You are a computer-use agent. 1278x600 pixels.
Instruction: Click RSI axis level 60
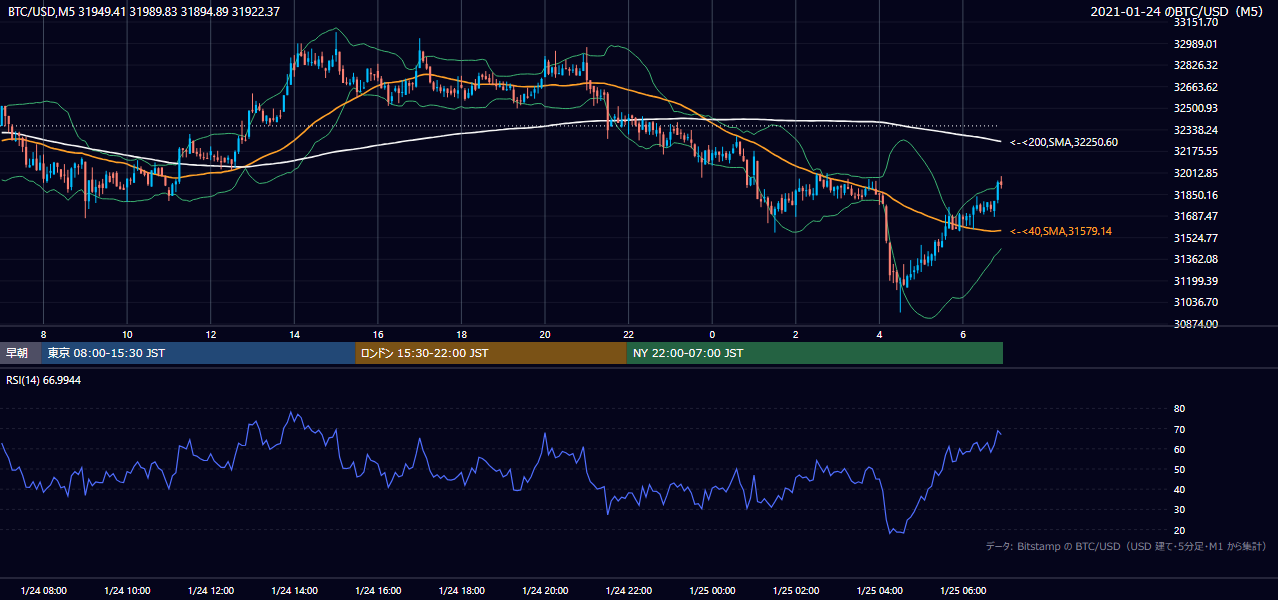click(x=1179, y=449)
